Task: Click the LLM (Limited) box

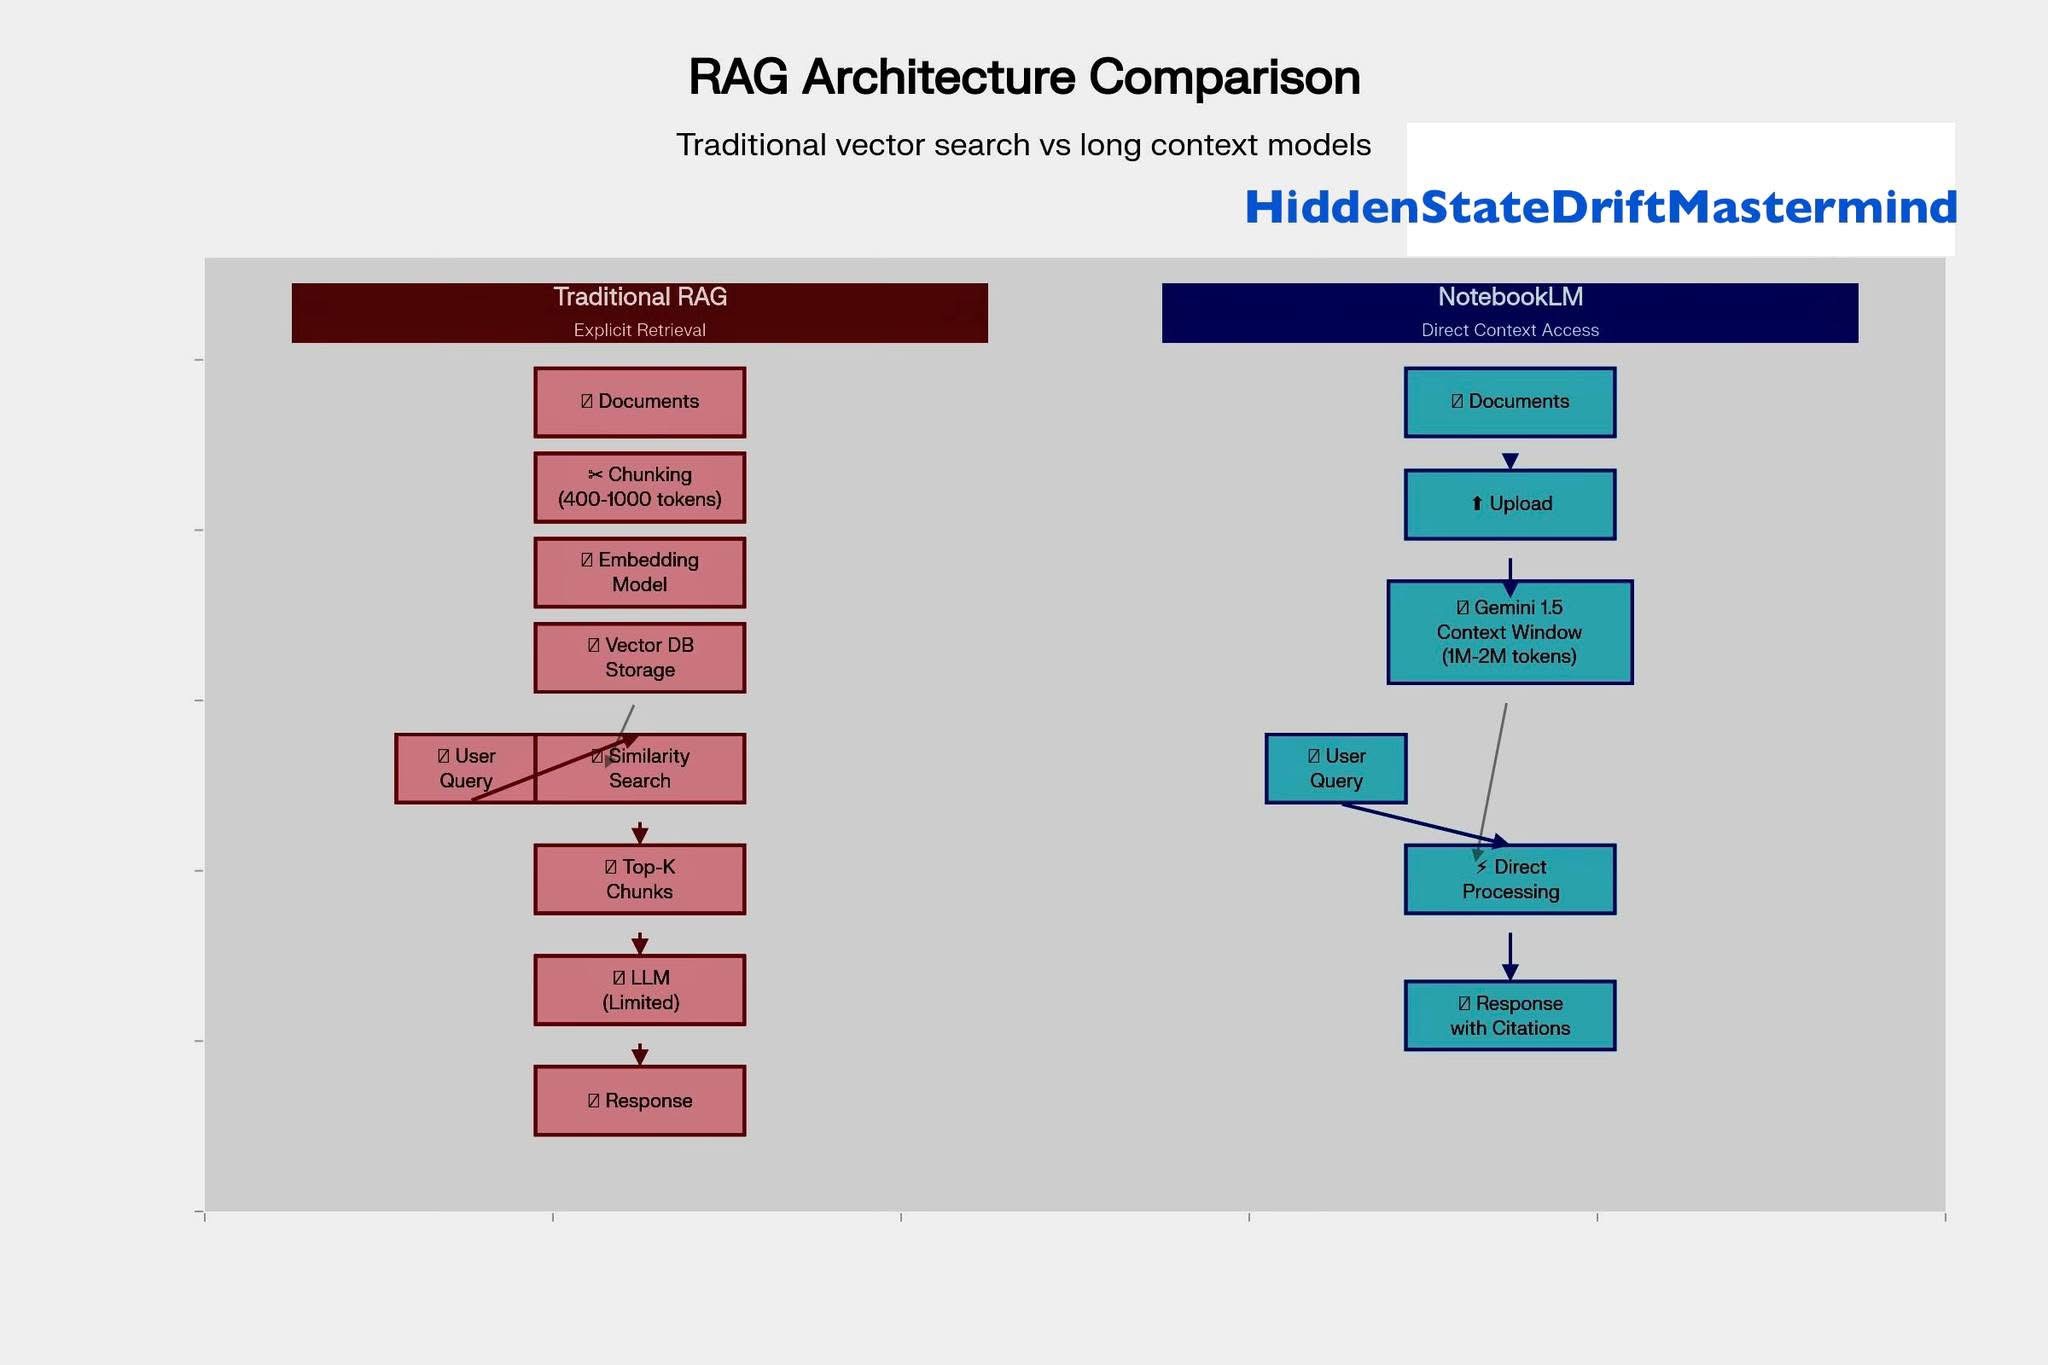Action: (x=639, y=990)
